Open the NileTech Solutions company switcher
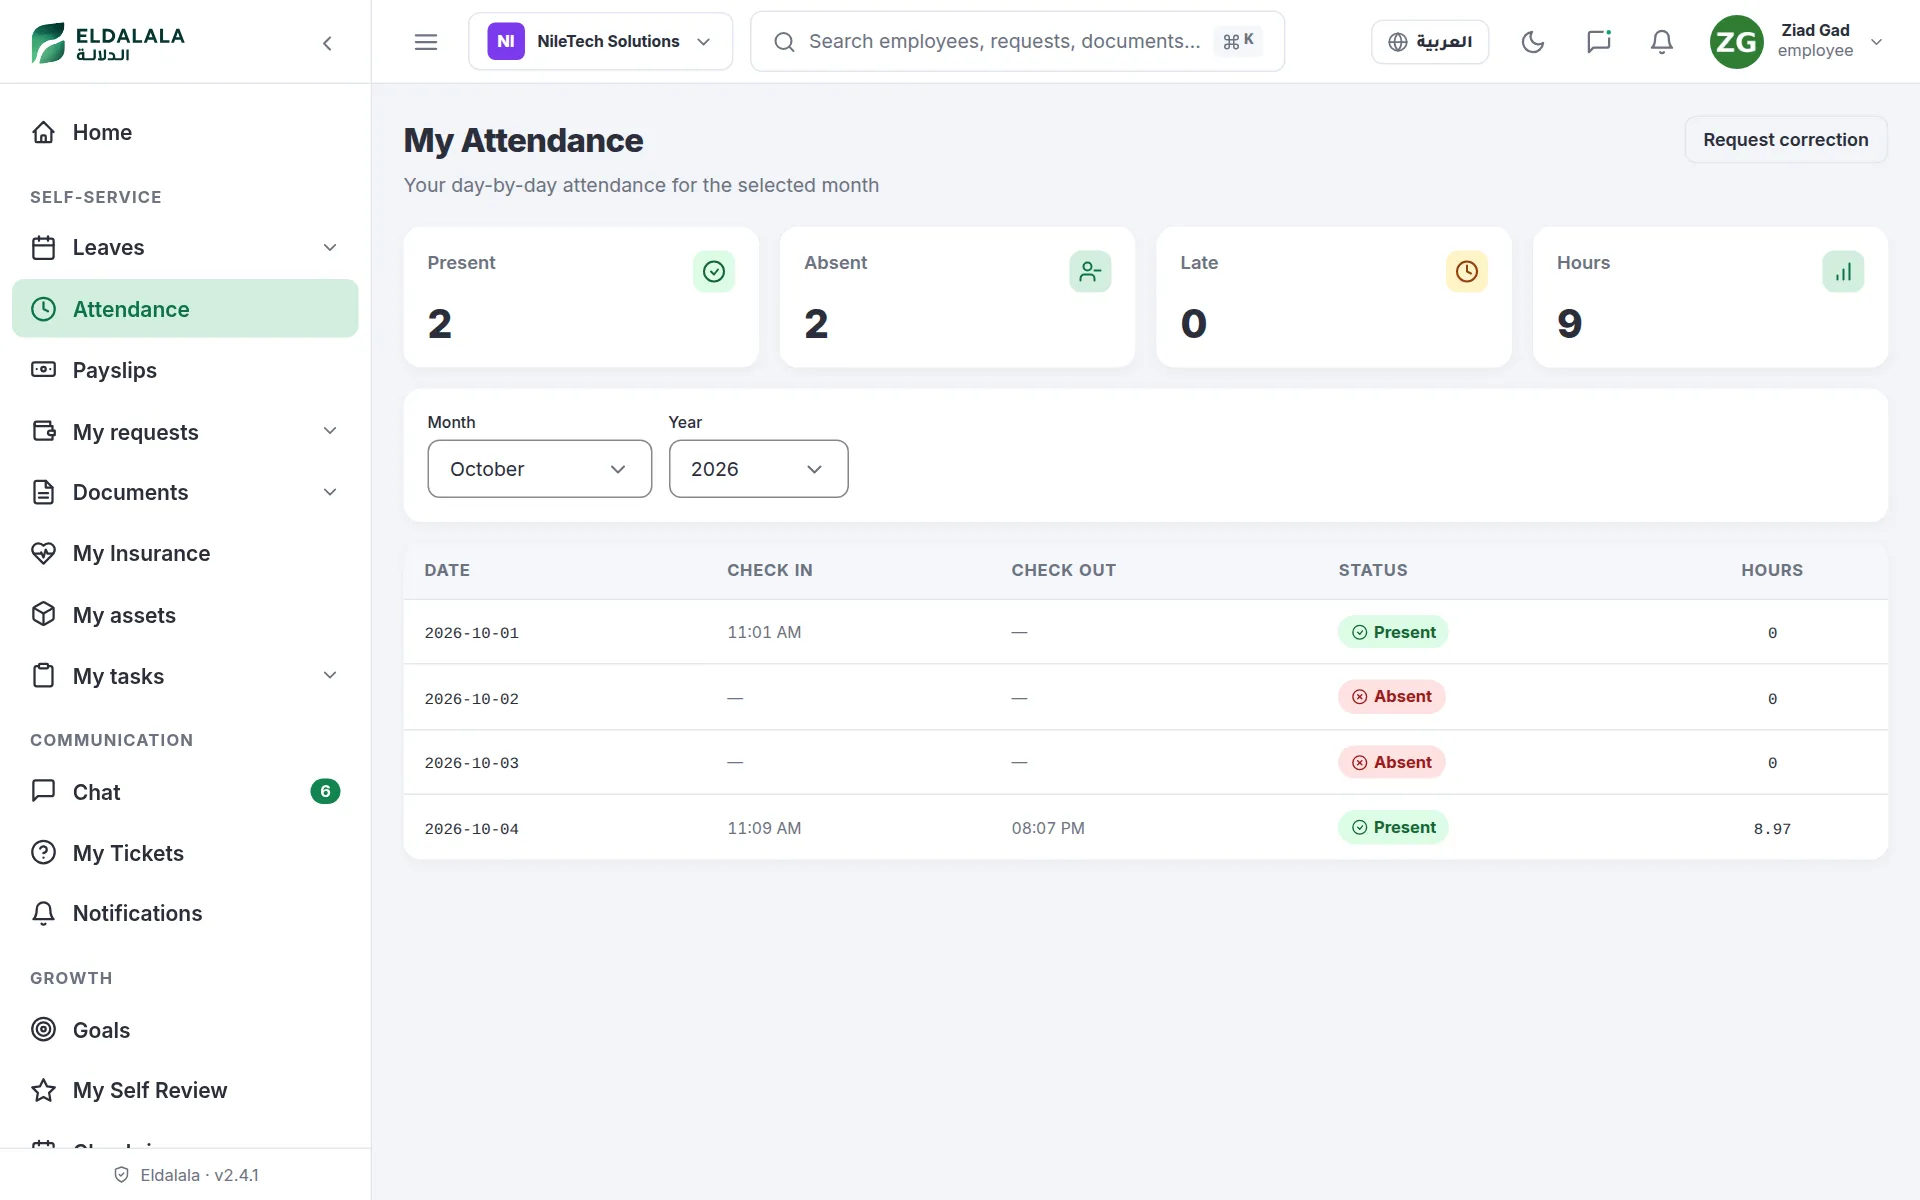This screenshot has height=1200, width=1920. (600, 42)
